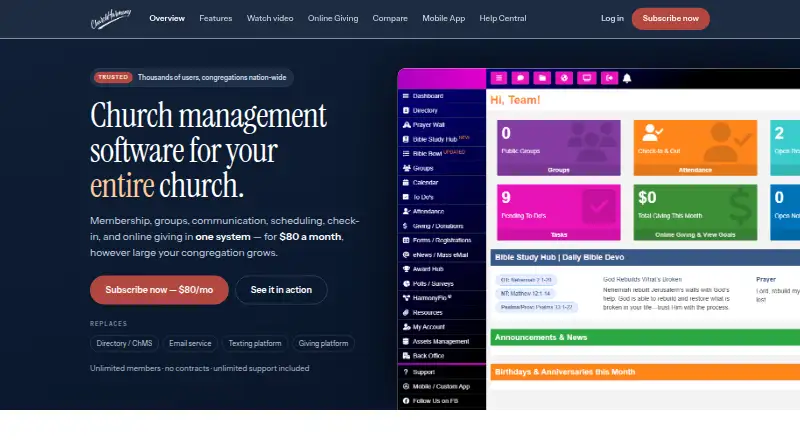Screen dimensions: 800x440
Task: Click the Bible Study Hub book icon
Action: [x=406, y=139]
